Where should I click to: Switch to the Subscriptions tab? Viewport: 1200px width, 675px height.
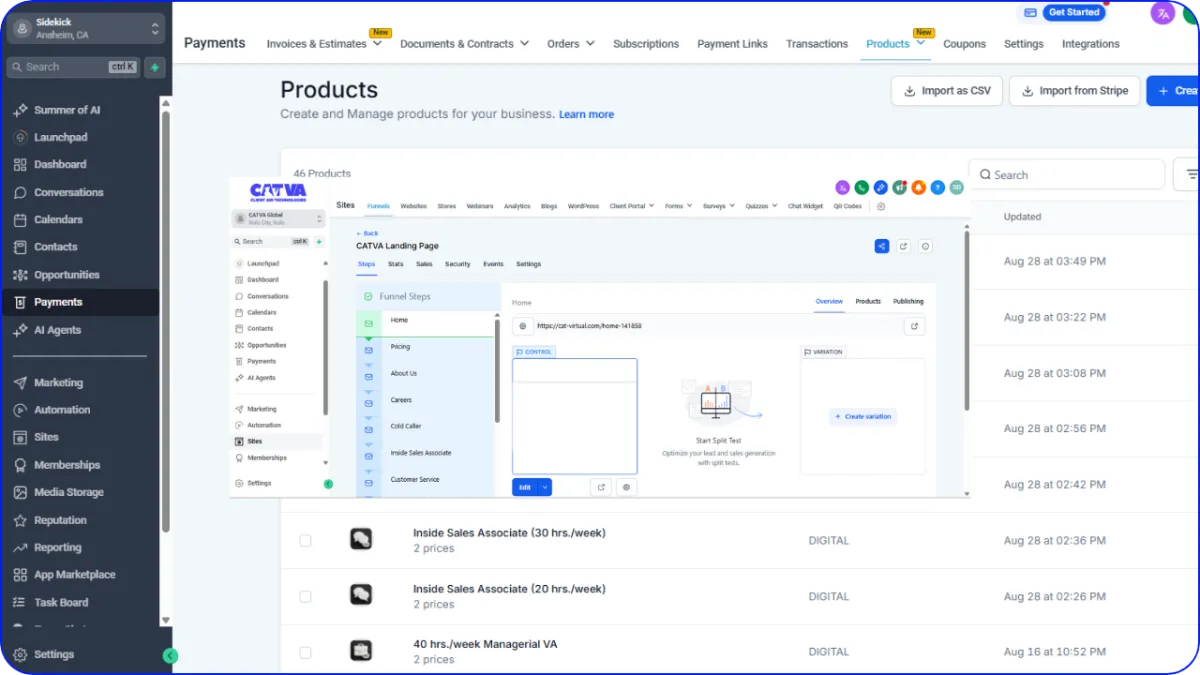pos(646,44)
